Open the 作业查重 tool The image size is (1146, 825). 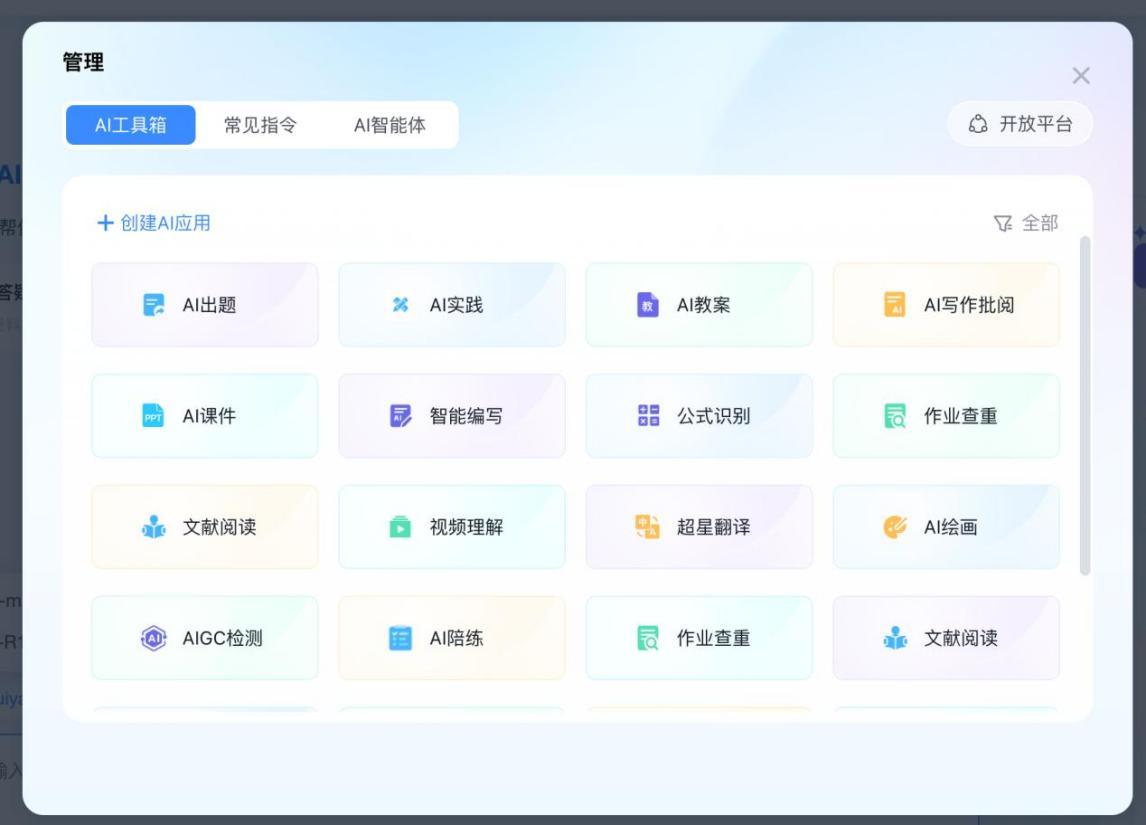[x=945, y=416]
